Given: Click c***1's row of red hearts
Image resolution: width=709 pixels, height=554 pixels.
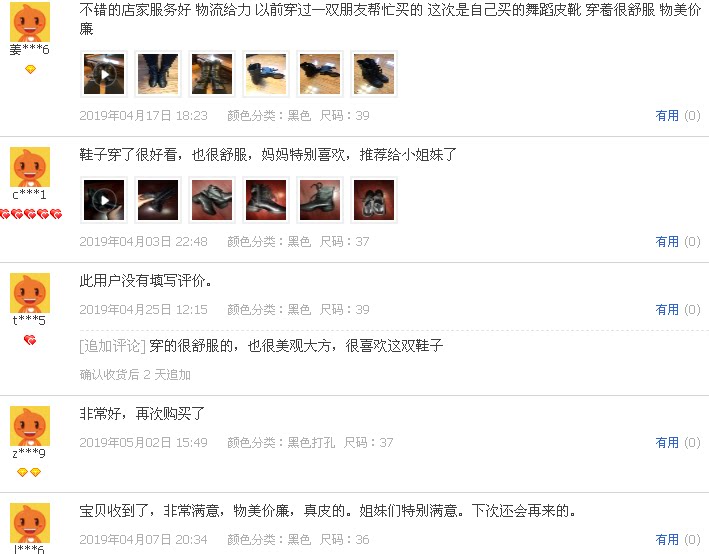Looking at the screenshot, I should tap(31, 214).
